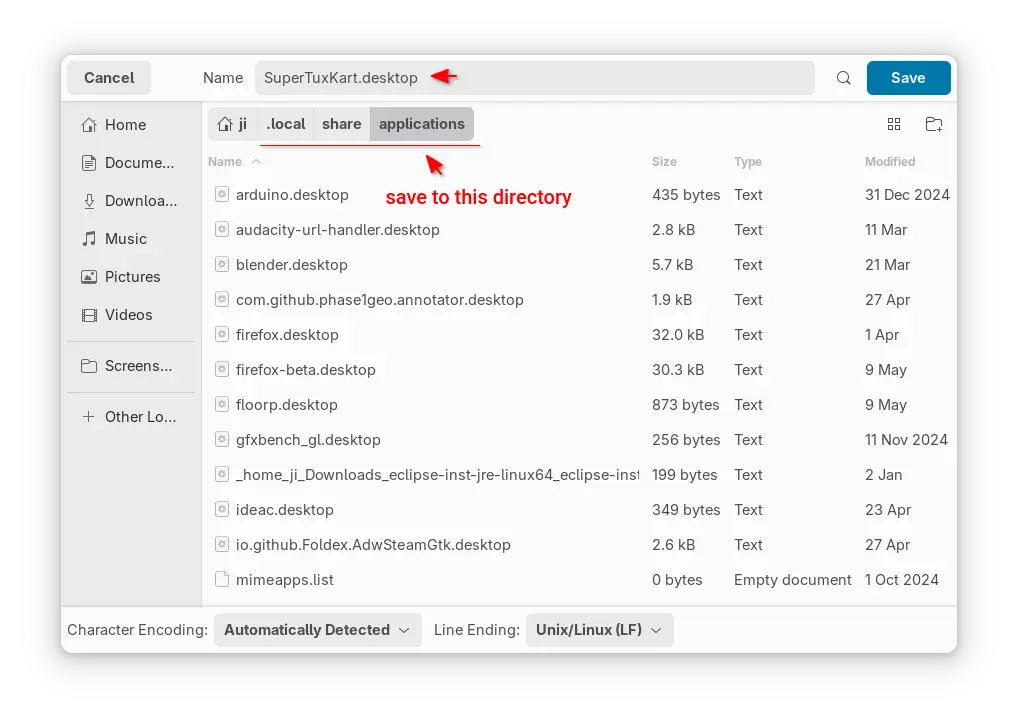The image size is (1018, 720).
Task: Select firefox.desktop file
Action: [x=579, y=335]
